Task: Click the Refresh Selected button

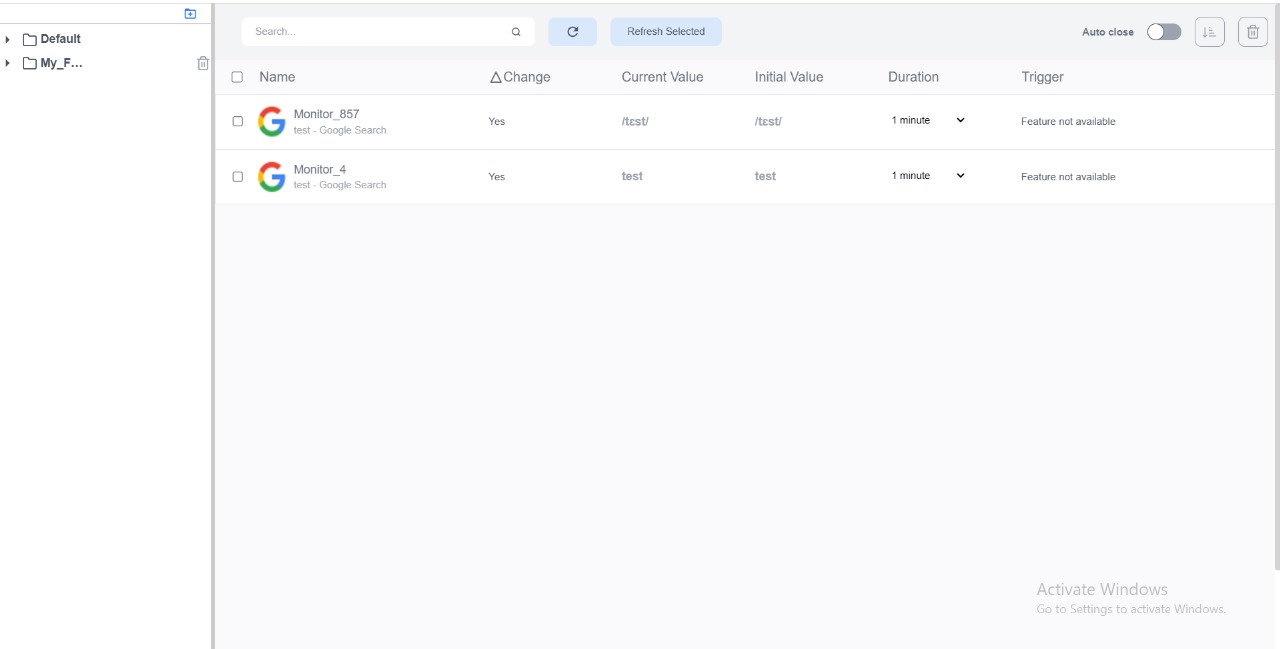Action: point(665,31)
